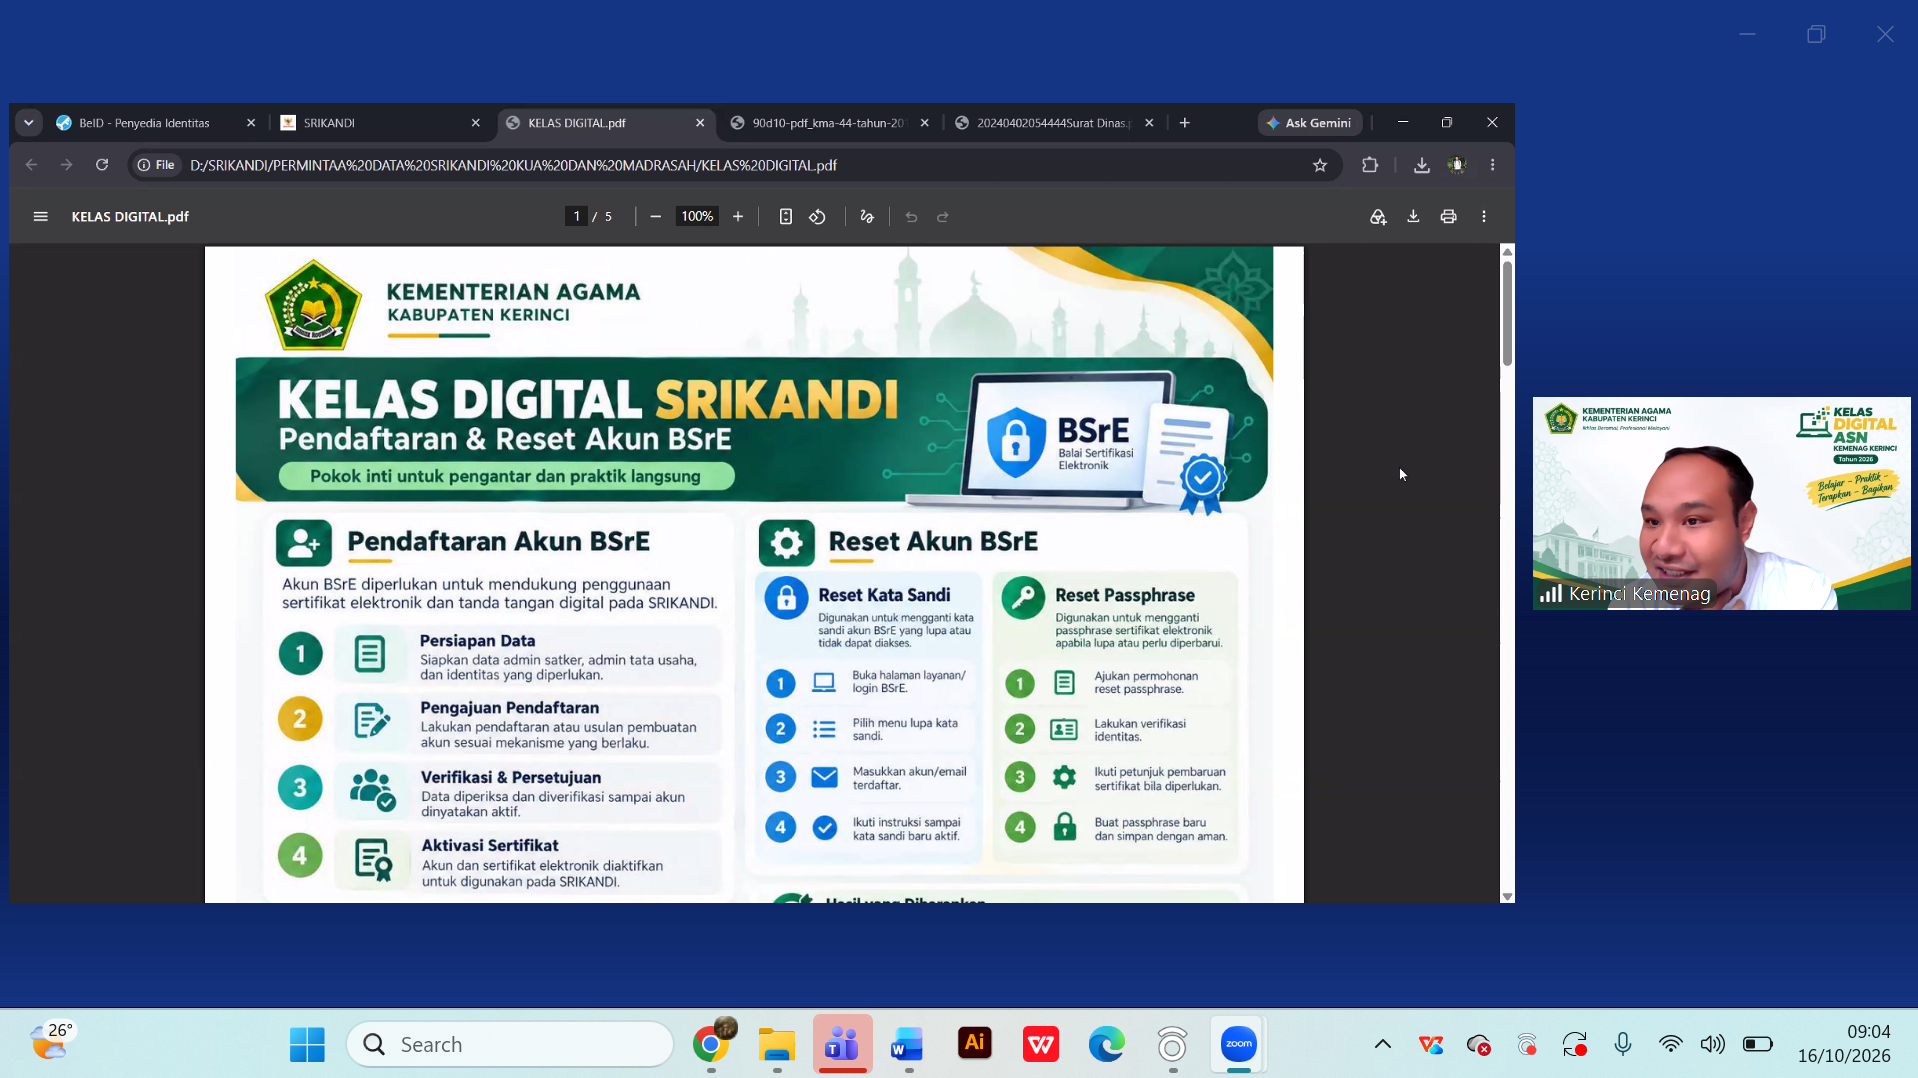
Task: Expand the tab search dropdown arrow
Action: click(x=29, y=122)
